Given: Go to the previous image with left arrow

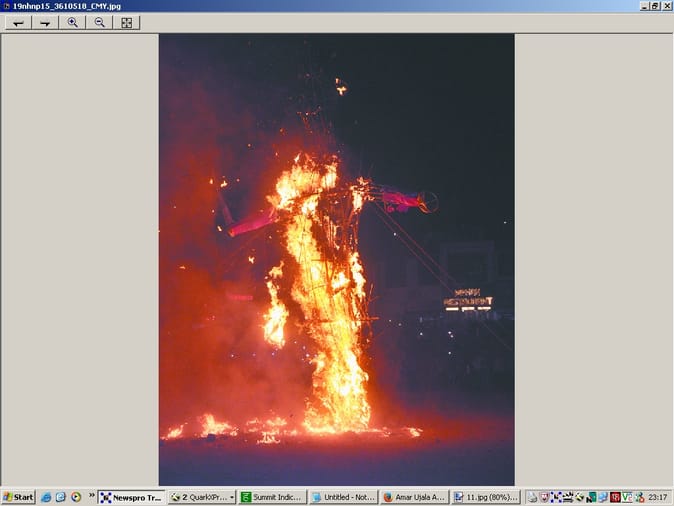Looking at the screenshot, I should click(18, 22).
